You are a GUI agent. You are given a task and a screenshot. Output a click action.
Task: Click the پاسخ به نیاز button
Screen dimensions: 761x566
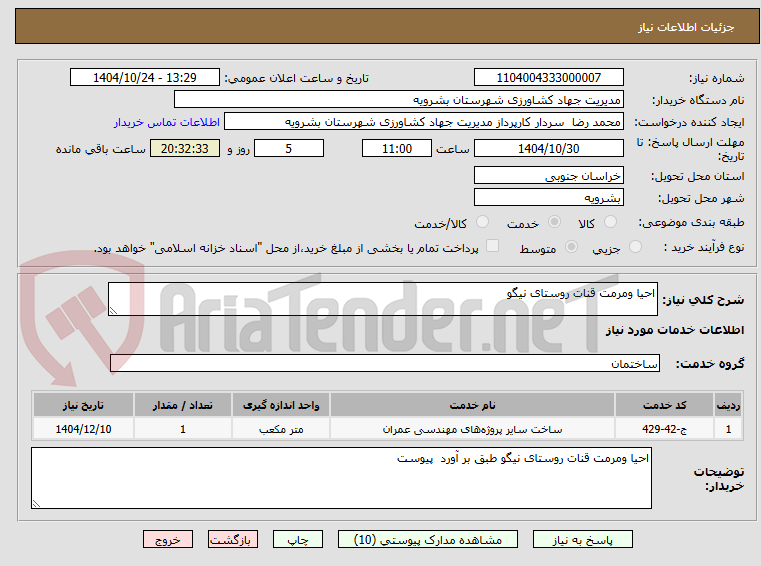click(582, 540)
